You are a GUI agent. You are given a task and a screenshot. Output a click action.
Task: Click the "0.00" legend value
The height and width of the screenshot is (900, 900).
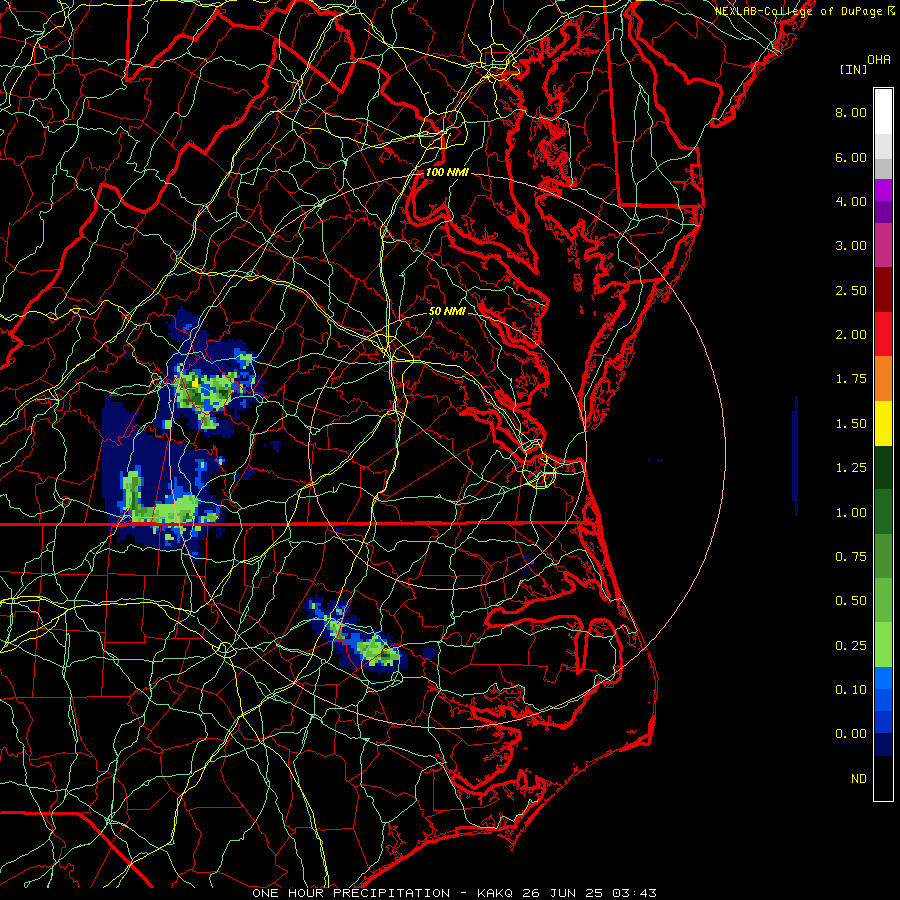[851, 734]
